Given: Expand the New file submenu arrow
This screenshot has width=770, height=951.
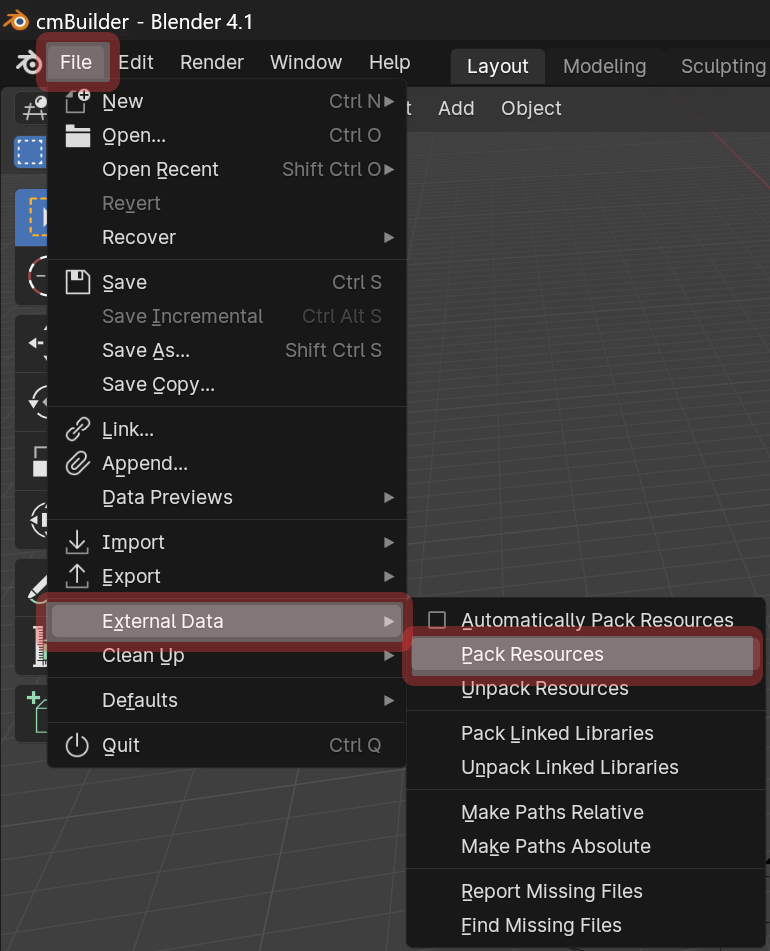Looking at the screenshot, I should click(x=389, y=101).
